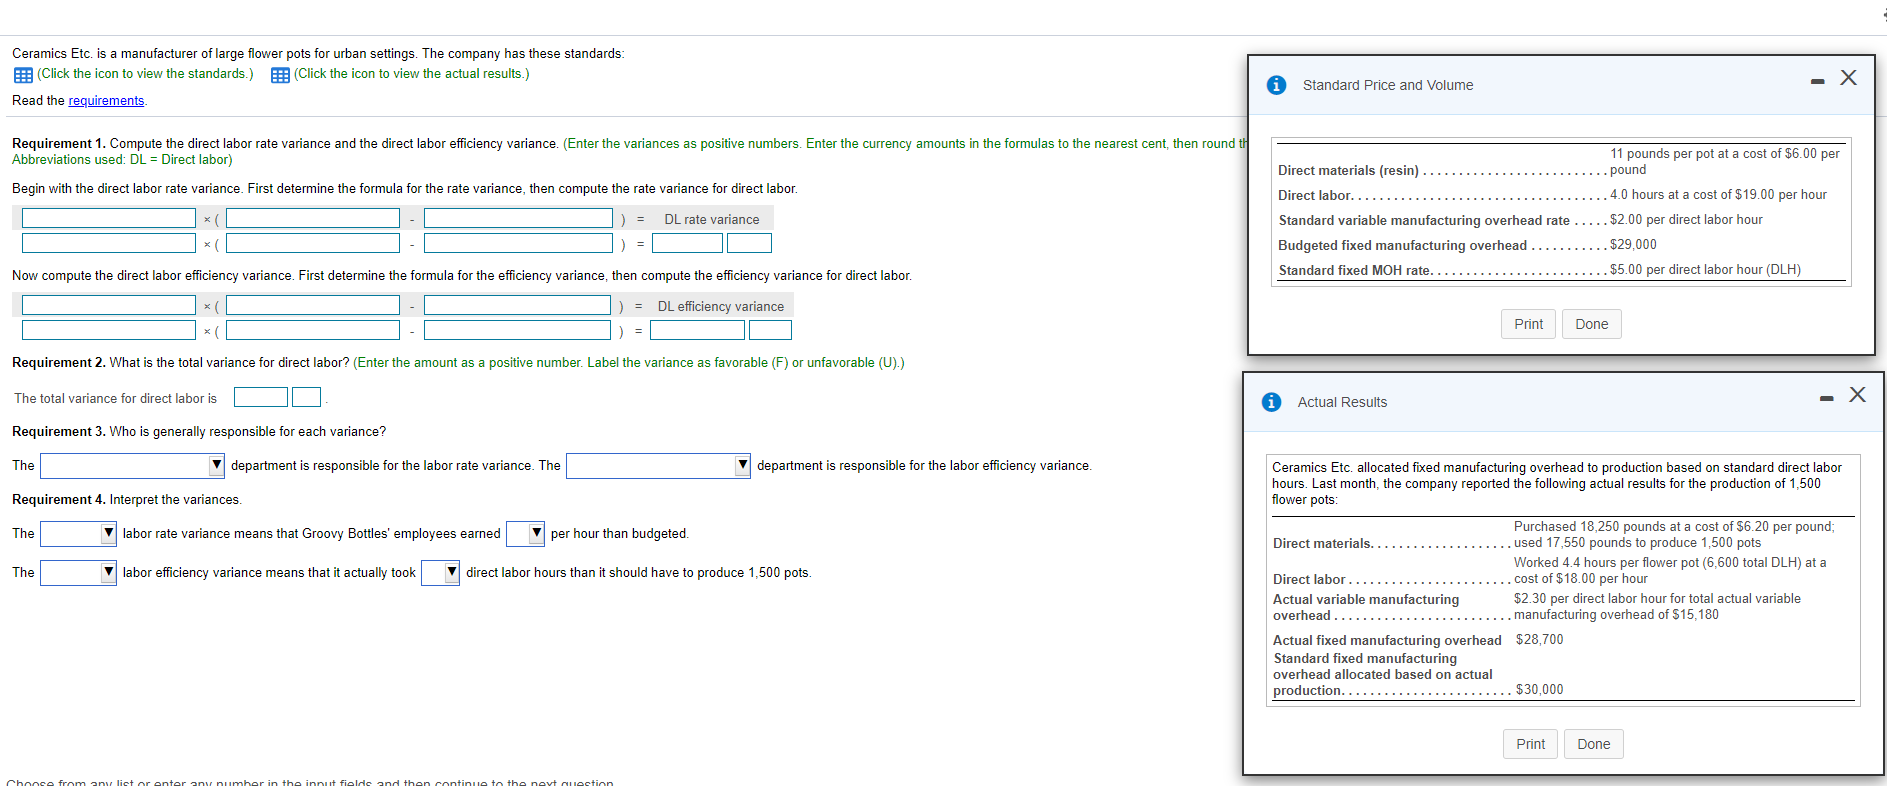Click the 'Standard Price and Volume' dialog title
1887x786 pixels.
(1388, 85)
